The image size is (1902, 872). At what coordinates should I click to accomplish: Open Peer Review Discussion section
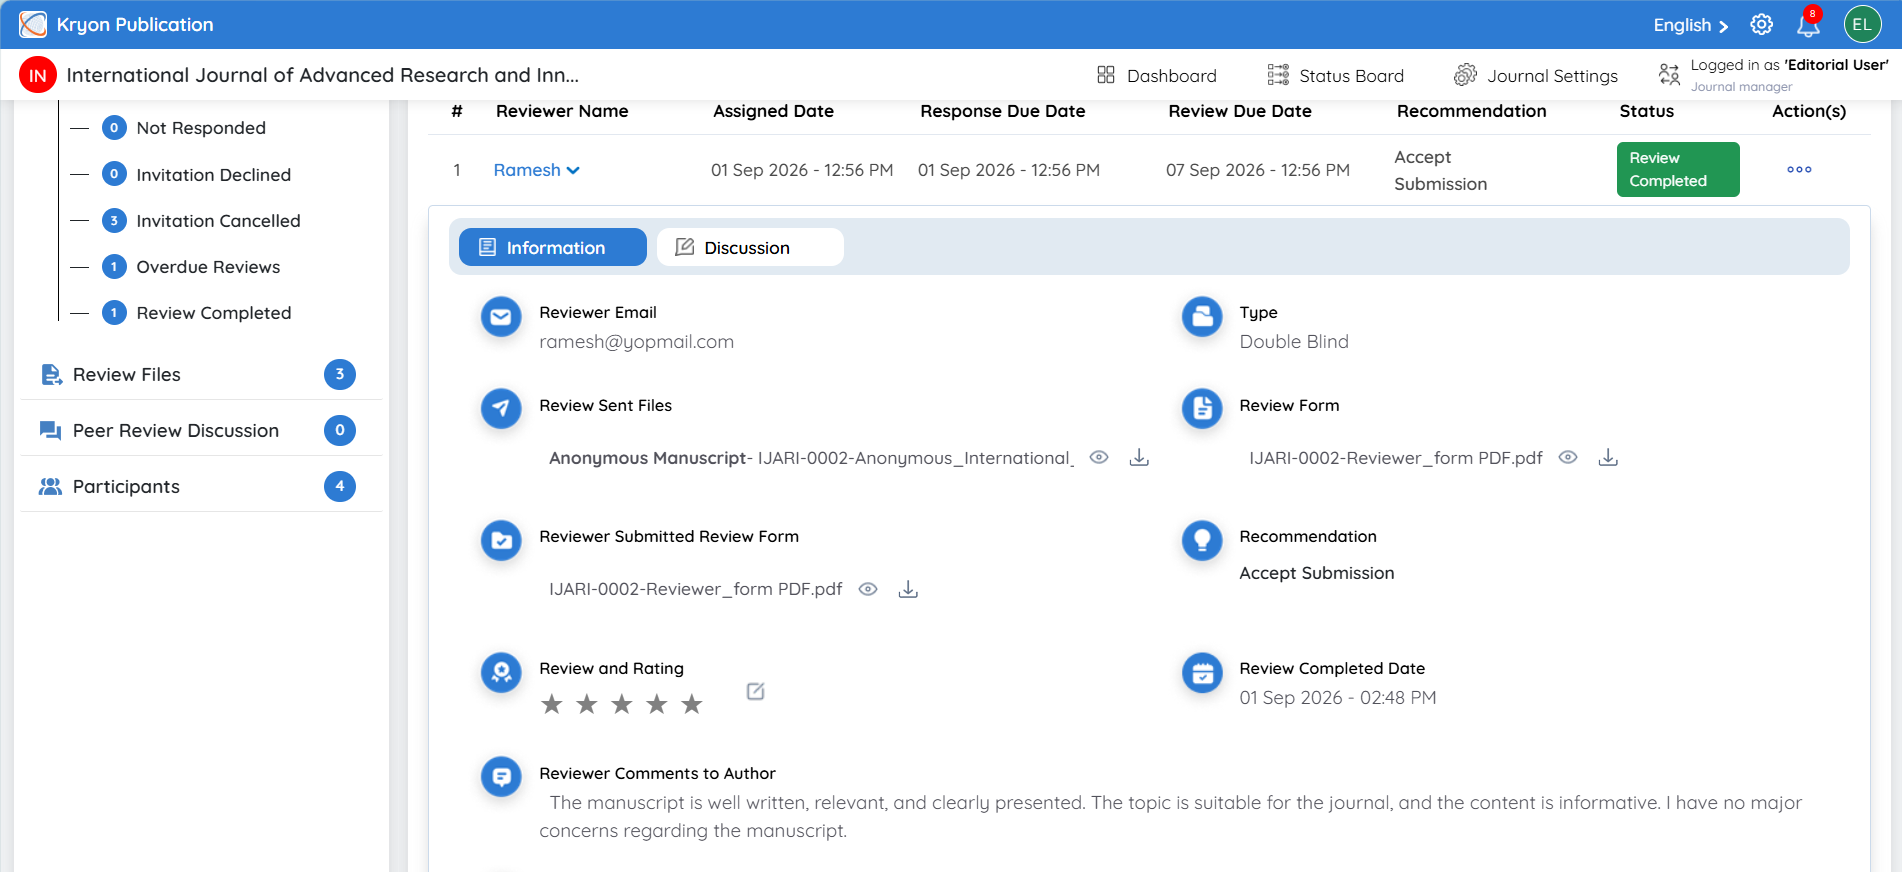coord(200,430)
